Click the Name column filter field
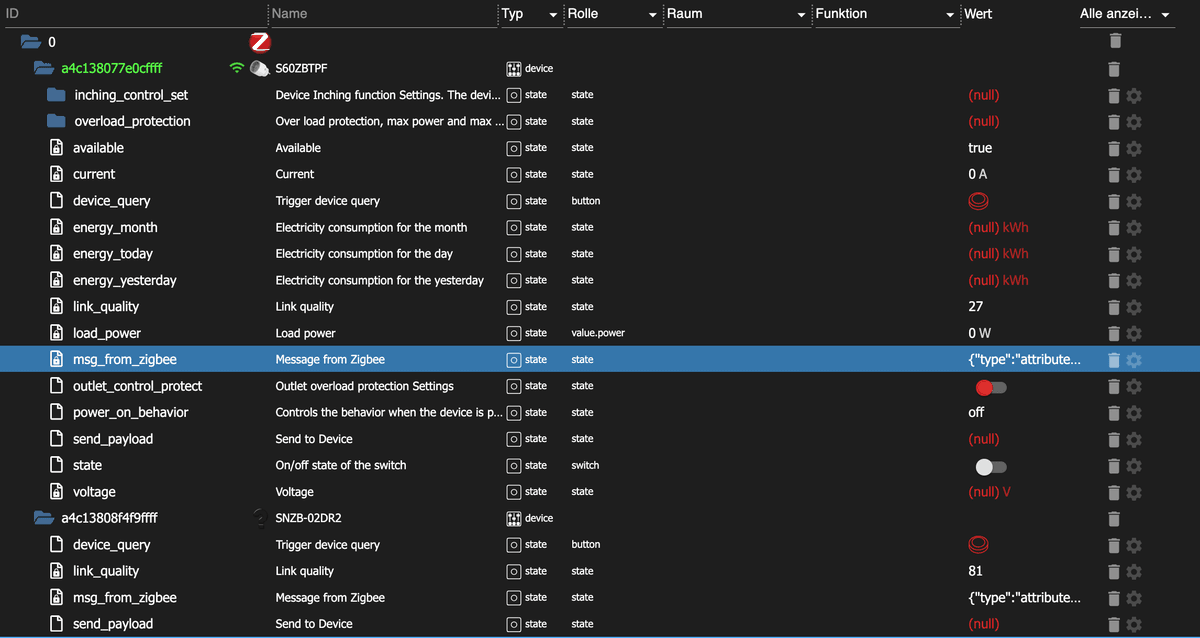 380,14
